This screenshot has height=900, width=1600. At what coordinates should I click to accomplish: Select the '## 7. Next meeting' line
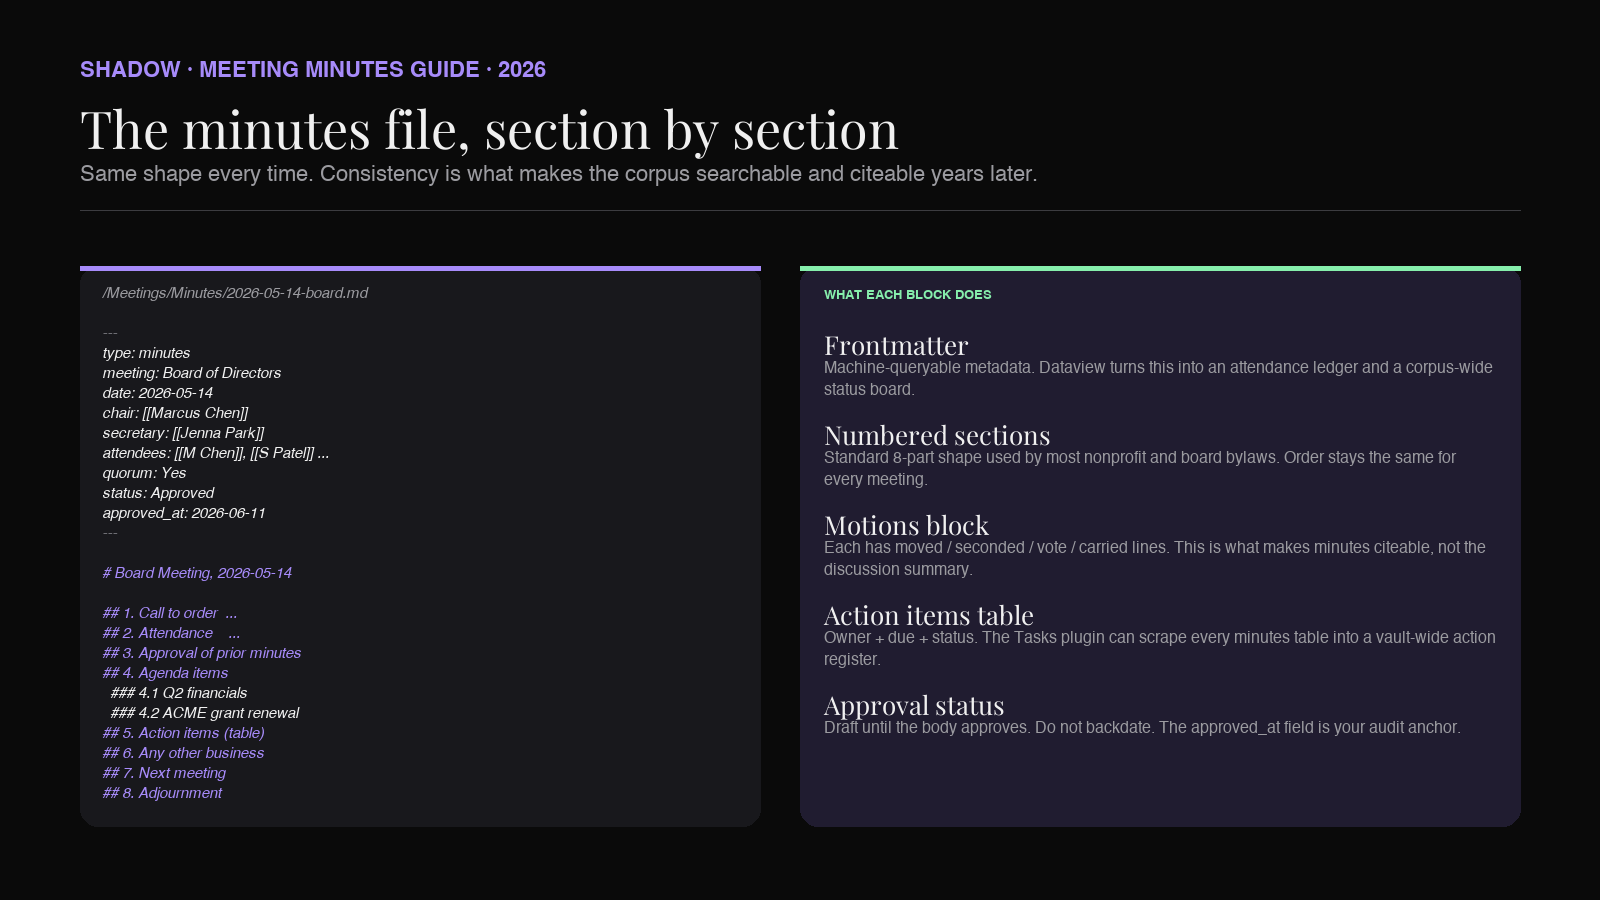click(x=164, y=773)
